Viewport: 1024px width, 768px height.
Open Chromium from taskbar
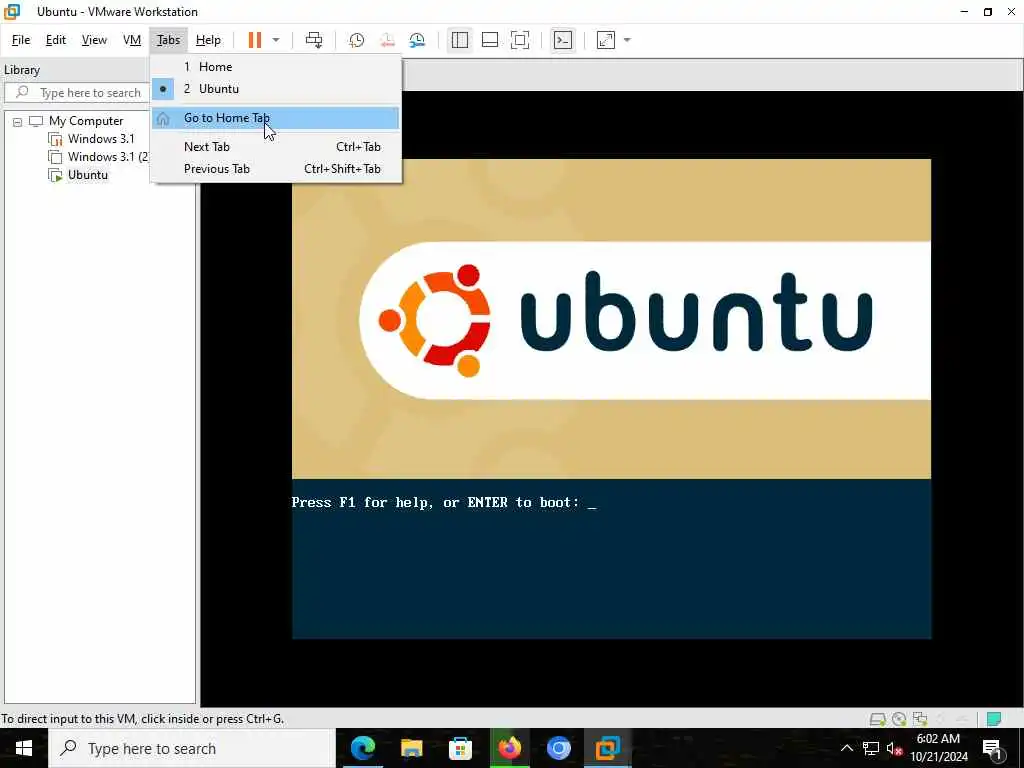coord(558,748)
